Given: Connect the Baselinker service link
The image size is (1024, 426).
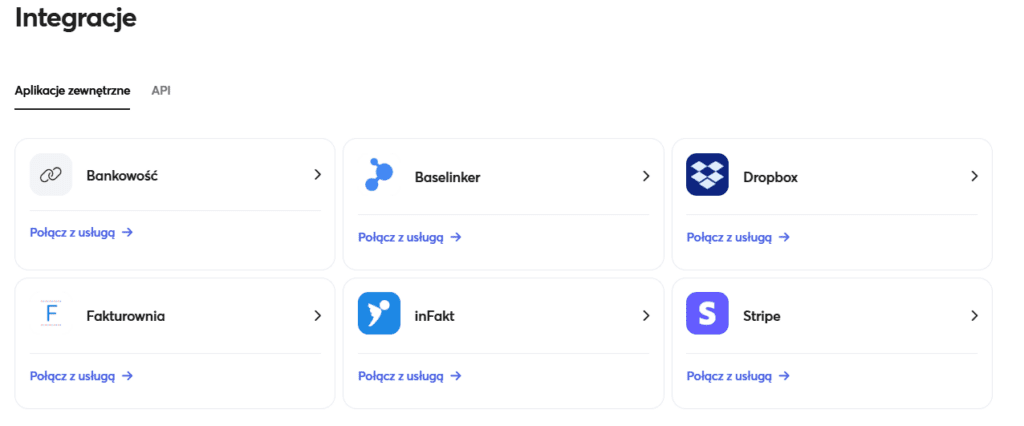Looking at the screenshot, I should [x=409, y=237].
